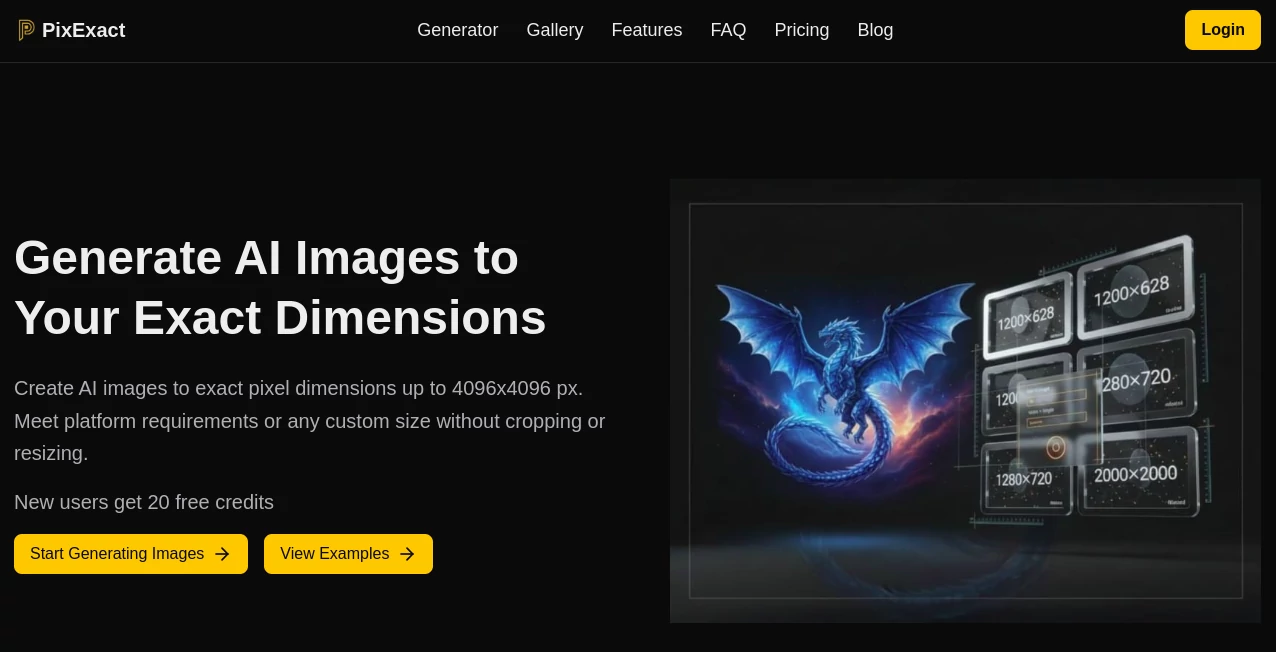Select the glowing generate orb in the hero image
This screenshot has width=1276, height=652.
pyautogui.click(x=1057, y=446)
